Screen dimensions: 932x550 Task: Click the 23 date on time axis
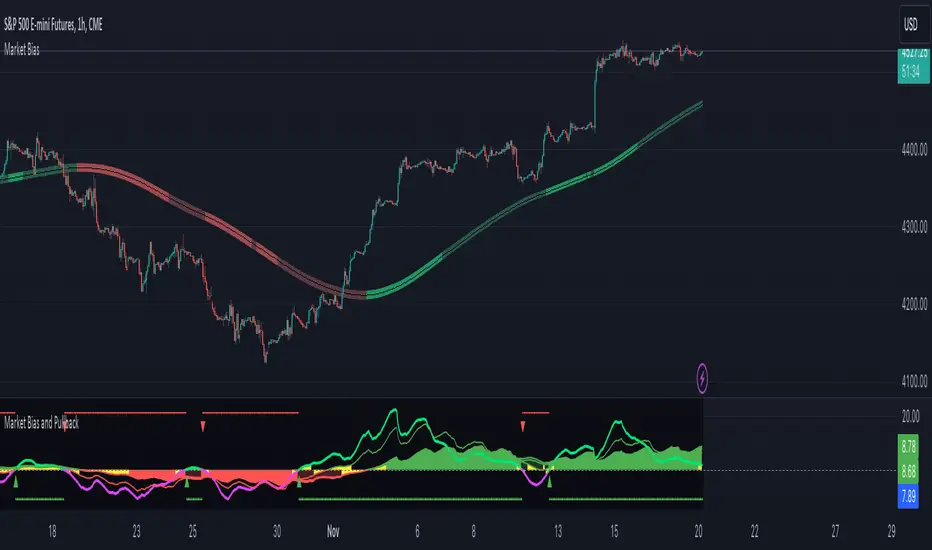(136, 532)
